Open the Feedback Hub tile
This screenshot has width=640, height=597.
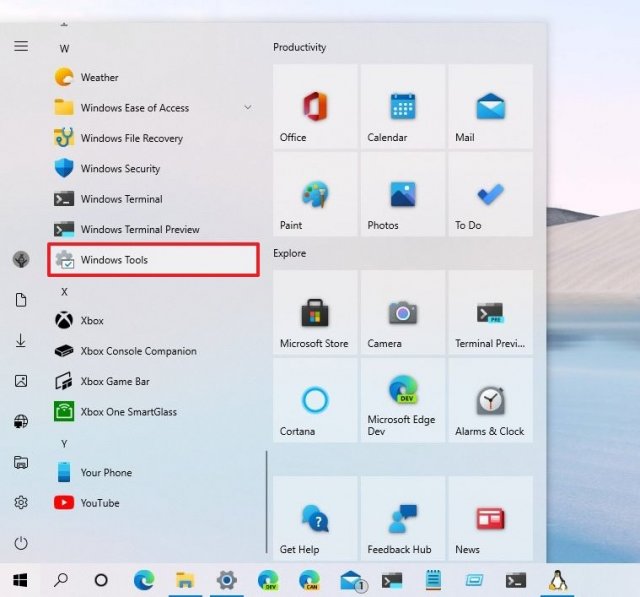click(403, 518)
